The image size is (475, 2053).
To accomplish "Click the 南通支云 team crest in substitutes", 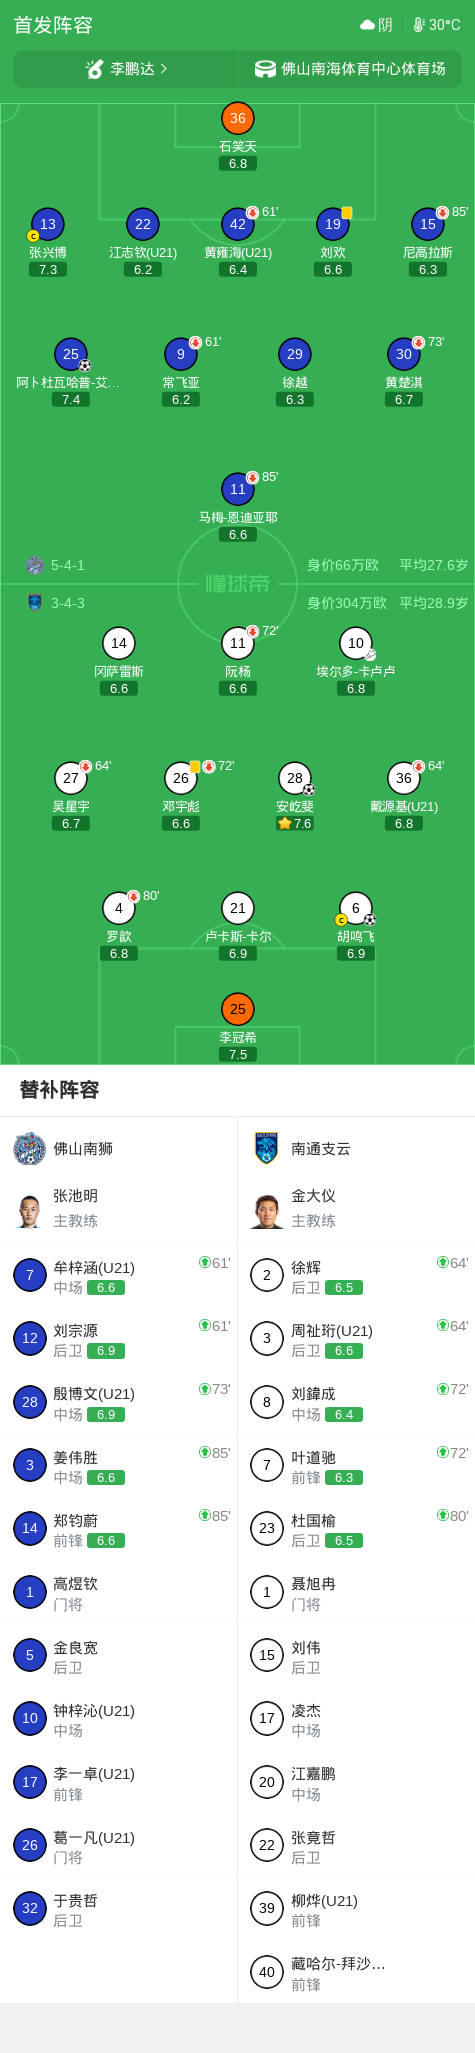I will (266, 1149).
